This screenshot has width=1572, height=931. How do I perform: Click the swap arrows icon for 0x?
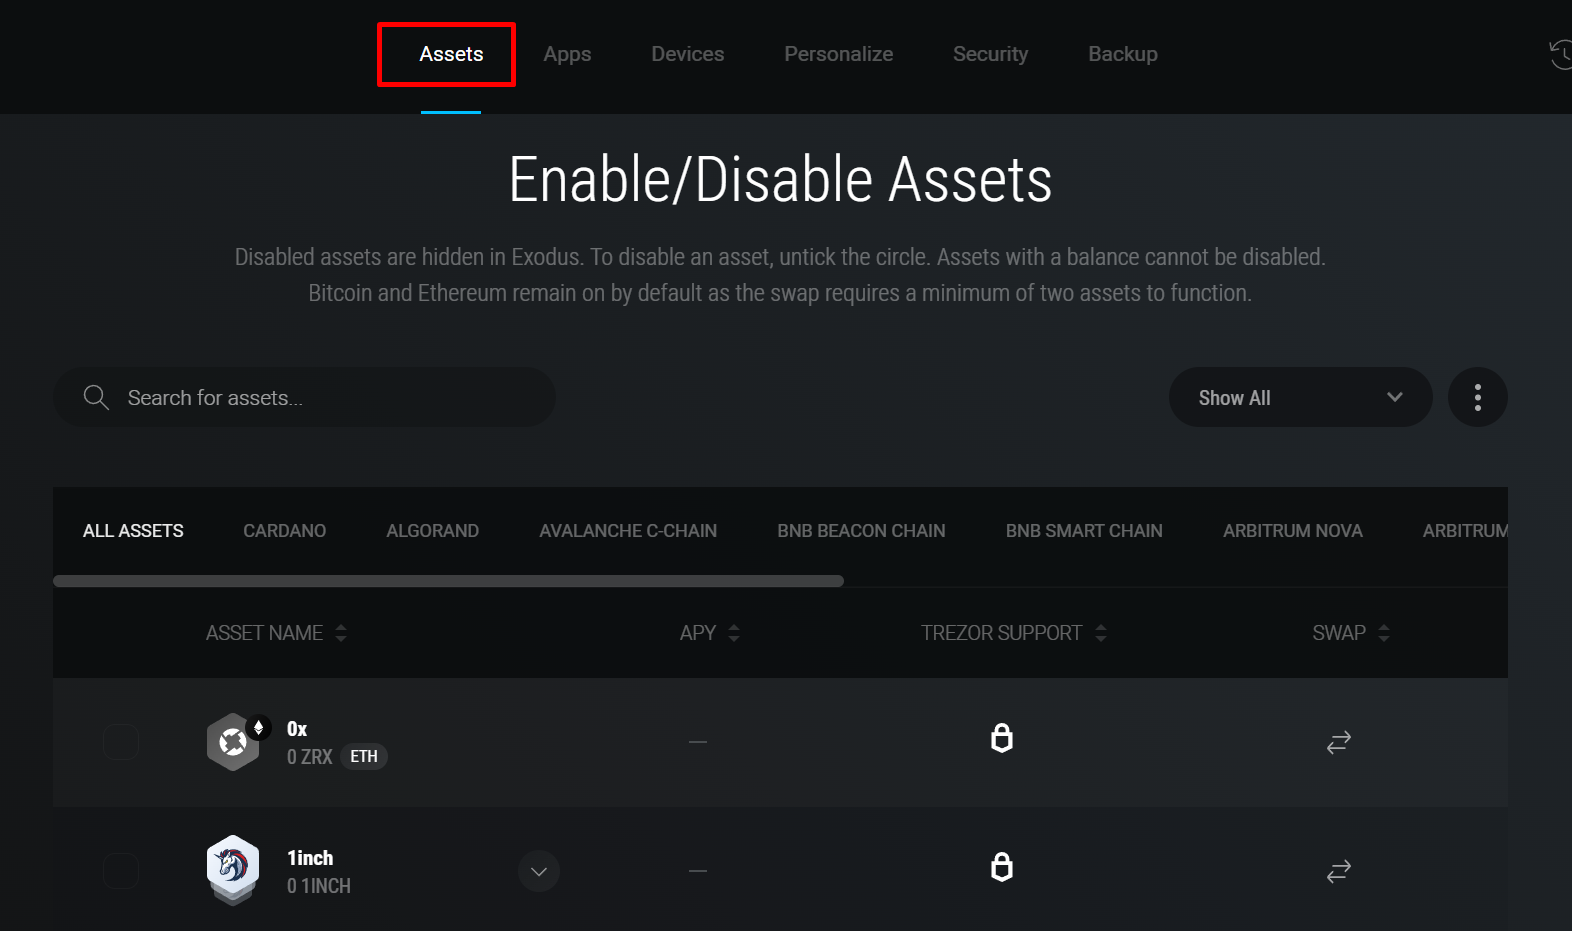pos(1338,742)
